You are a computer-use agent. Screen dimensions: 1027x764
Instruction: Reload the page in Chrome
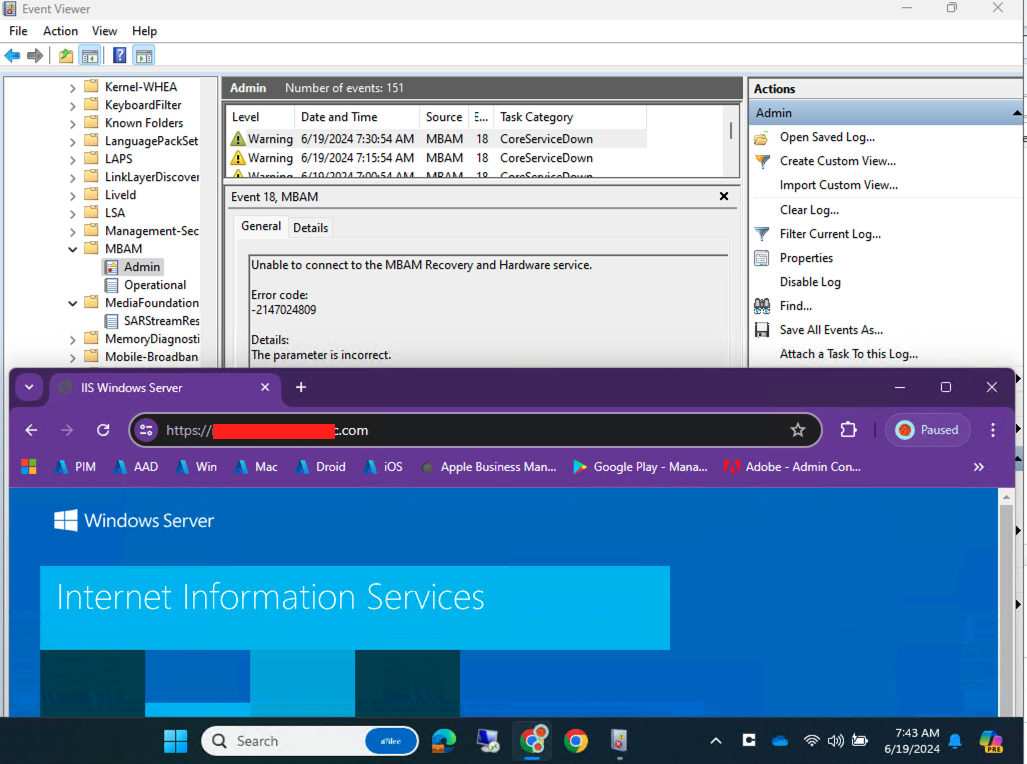click(103, 430)
